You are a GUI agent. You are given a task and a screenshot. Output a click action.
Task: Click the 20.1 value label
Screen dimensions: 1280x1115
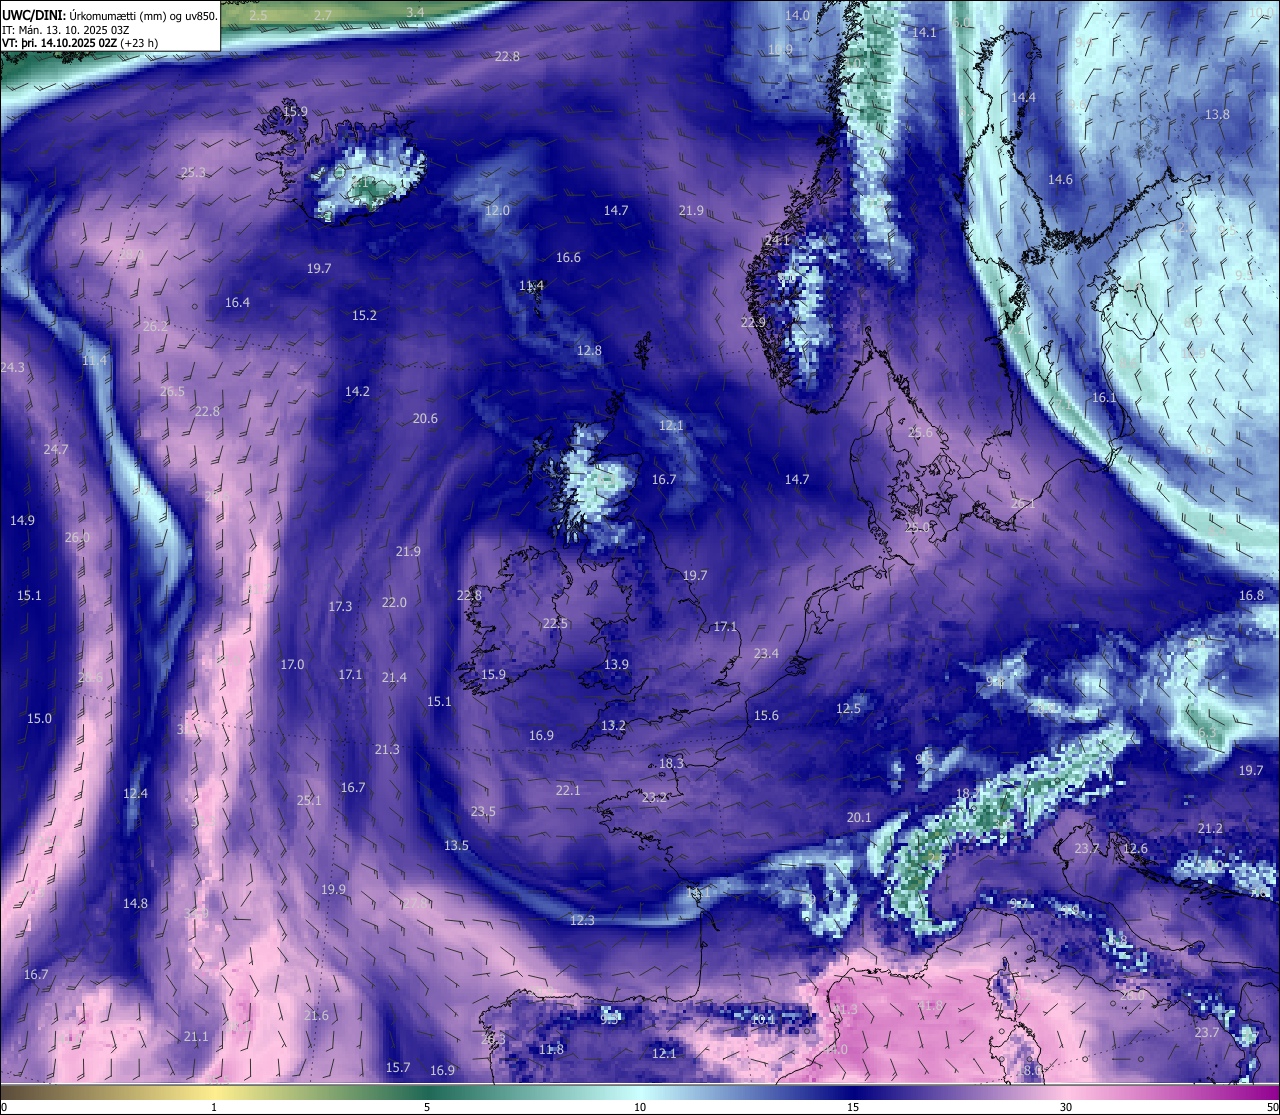pos(859,817)
